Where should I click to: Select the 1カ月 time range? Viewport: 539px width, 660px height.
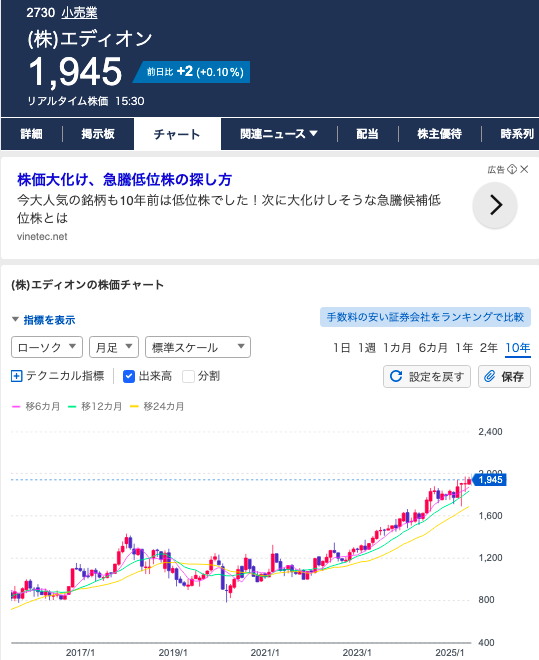tap(397, 348)
